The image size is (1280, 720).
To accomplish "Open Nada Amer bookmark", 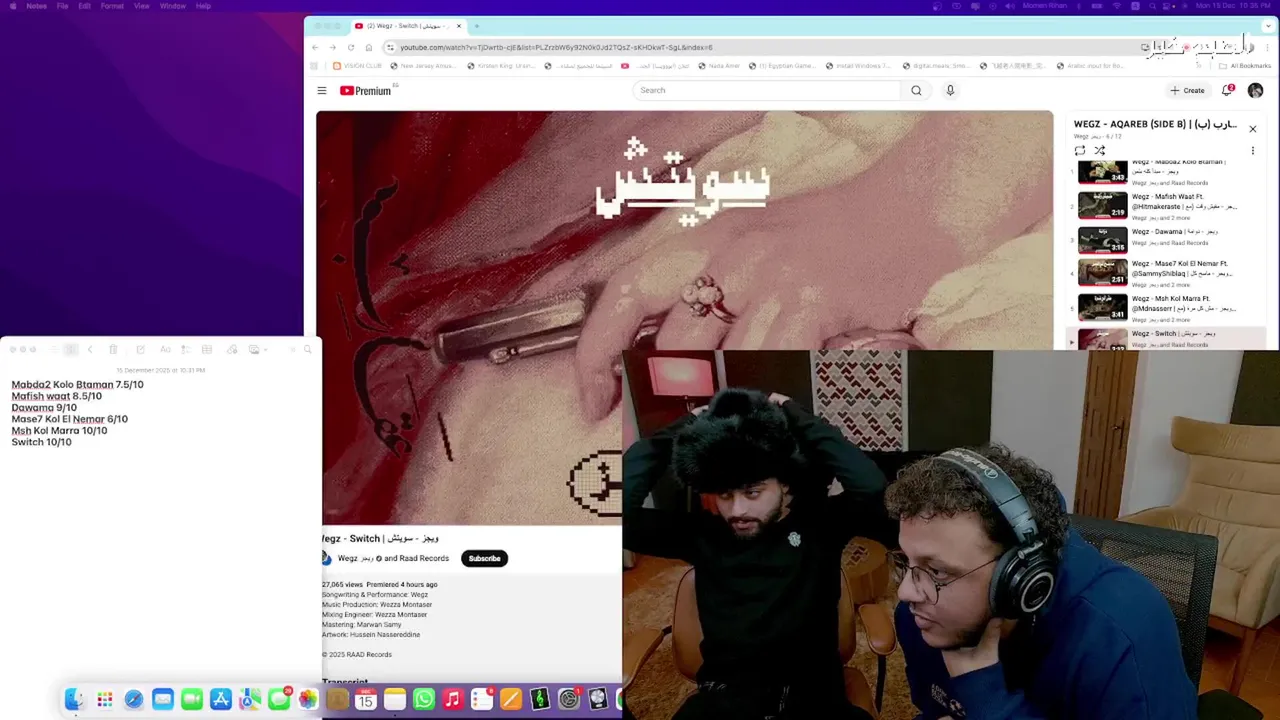I will click(719, 66).
